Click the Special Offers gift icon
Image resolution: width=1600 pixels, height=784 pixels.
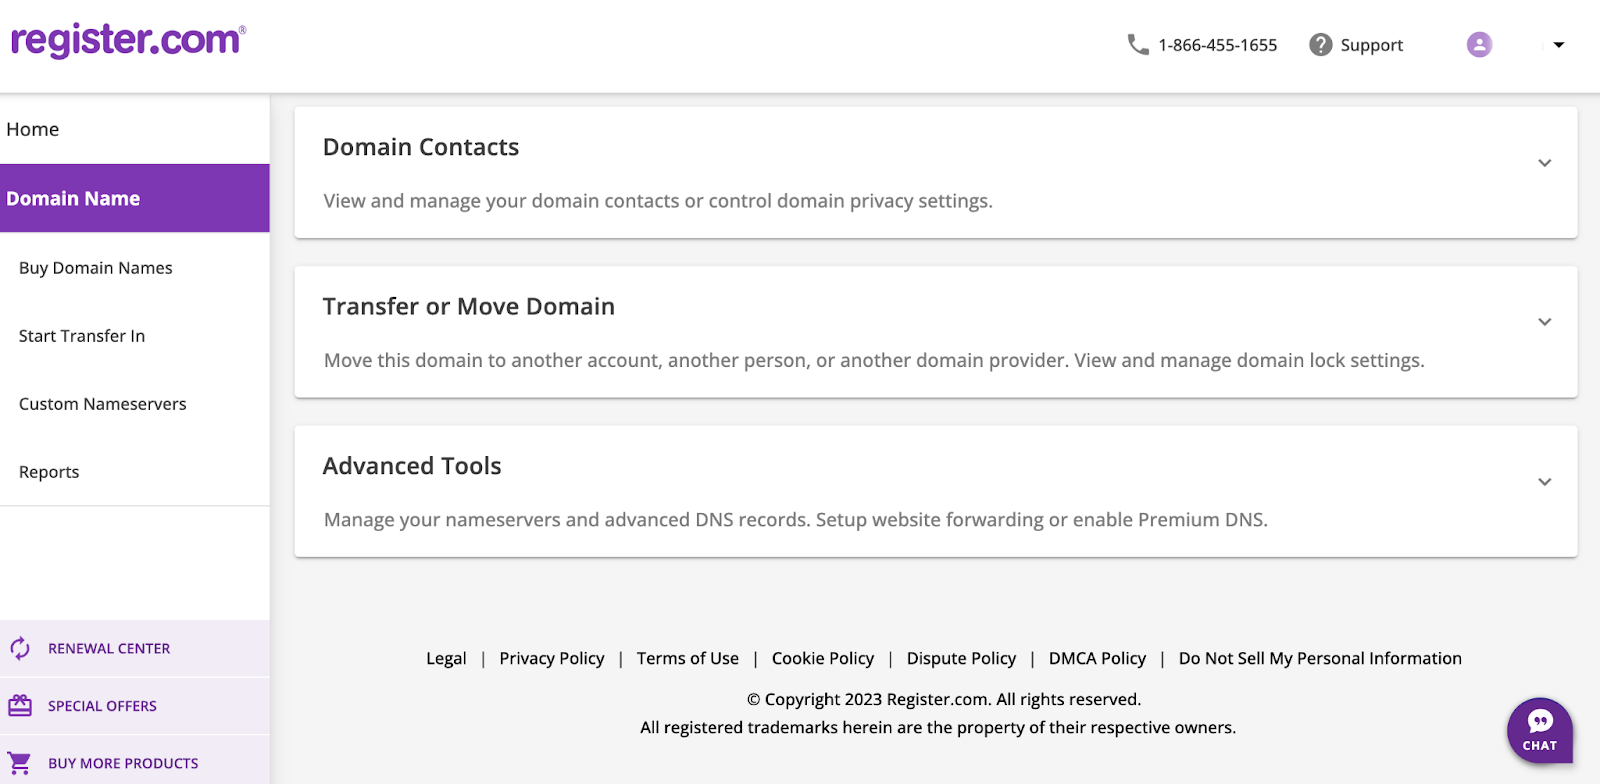coord(20,706)
